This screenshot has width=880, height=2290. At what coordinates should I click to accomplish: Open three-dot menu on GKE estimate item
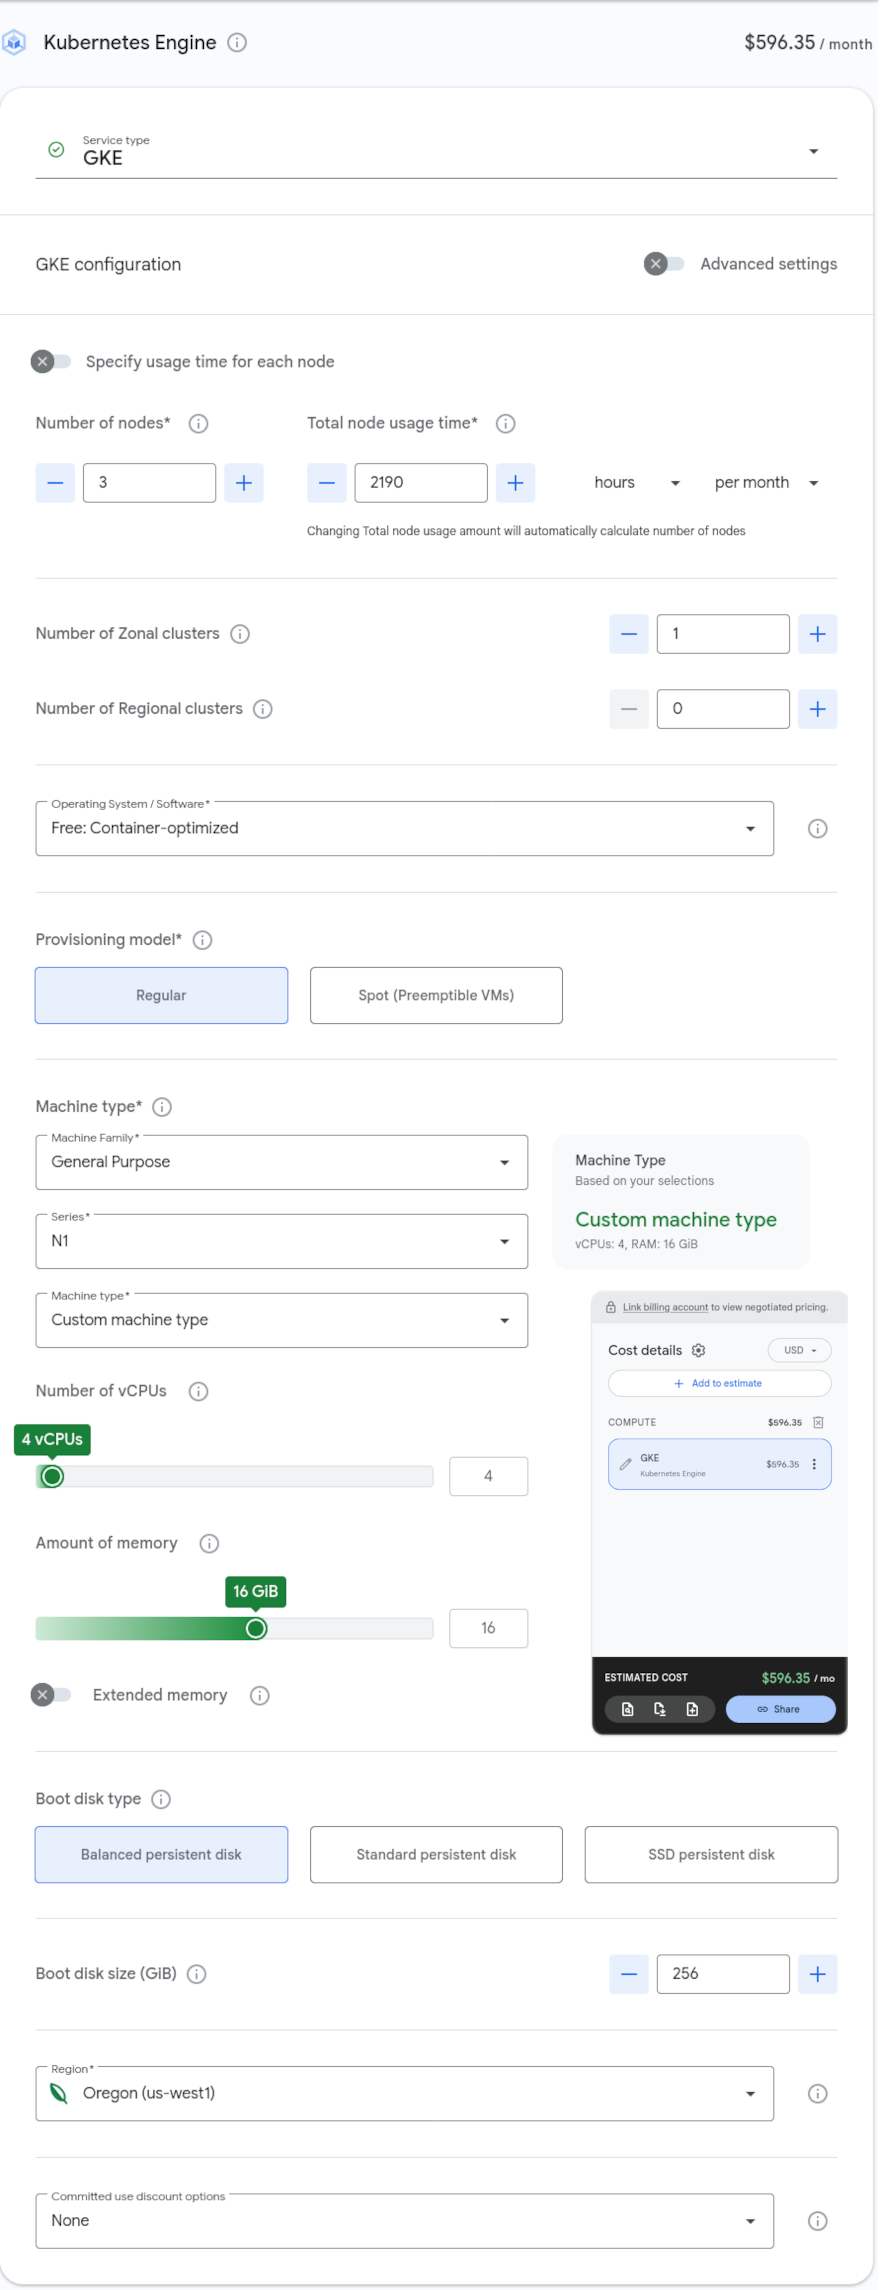[x=814, y=1465]
